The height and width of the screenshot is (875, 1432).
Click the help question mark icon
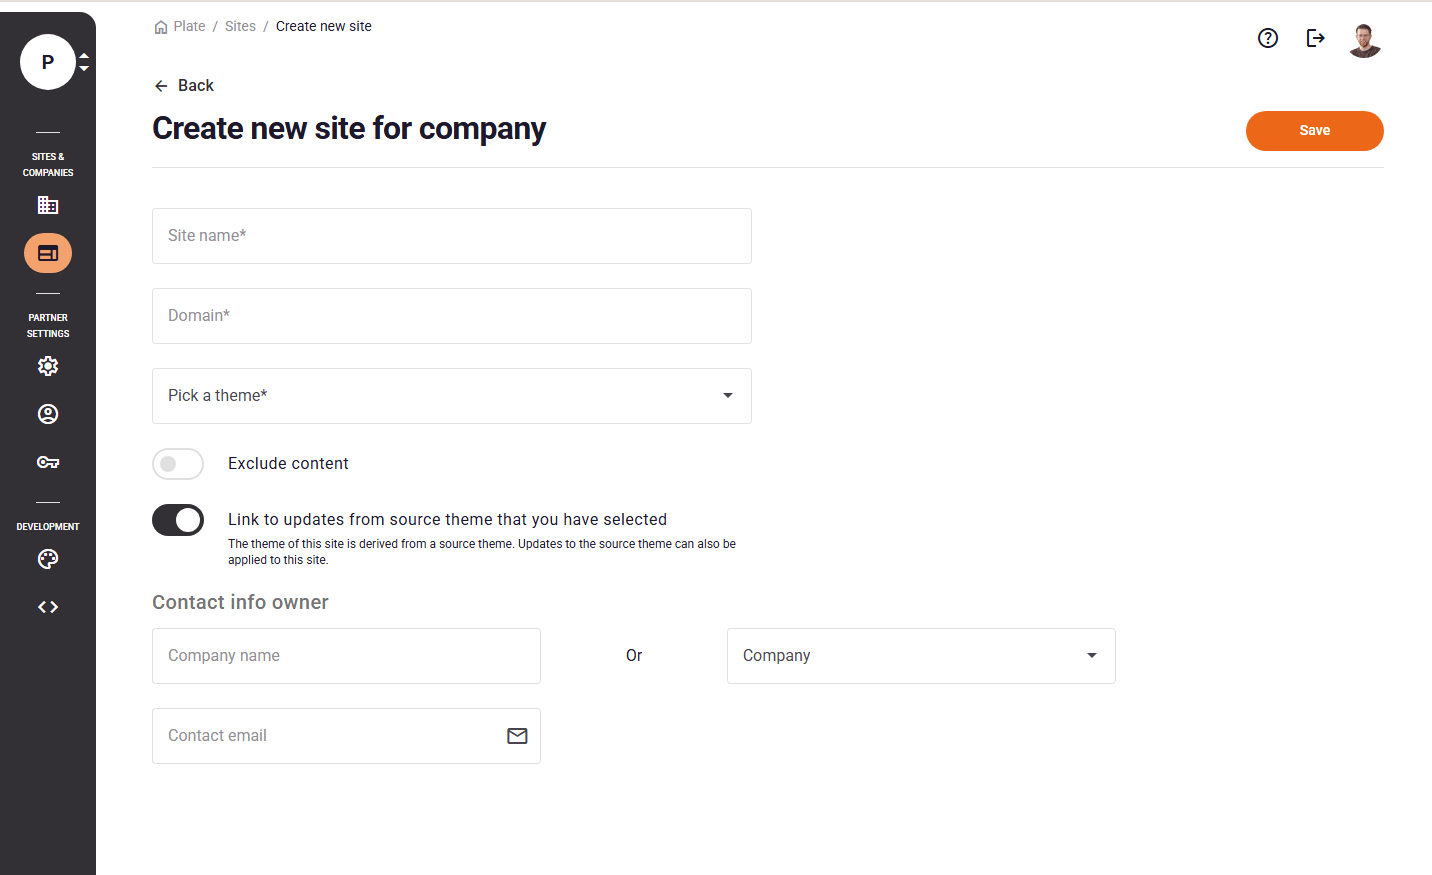(x=1268, y=38)
